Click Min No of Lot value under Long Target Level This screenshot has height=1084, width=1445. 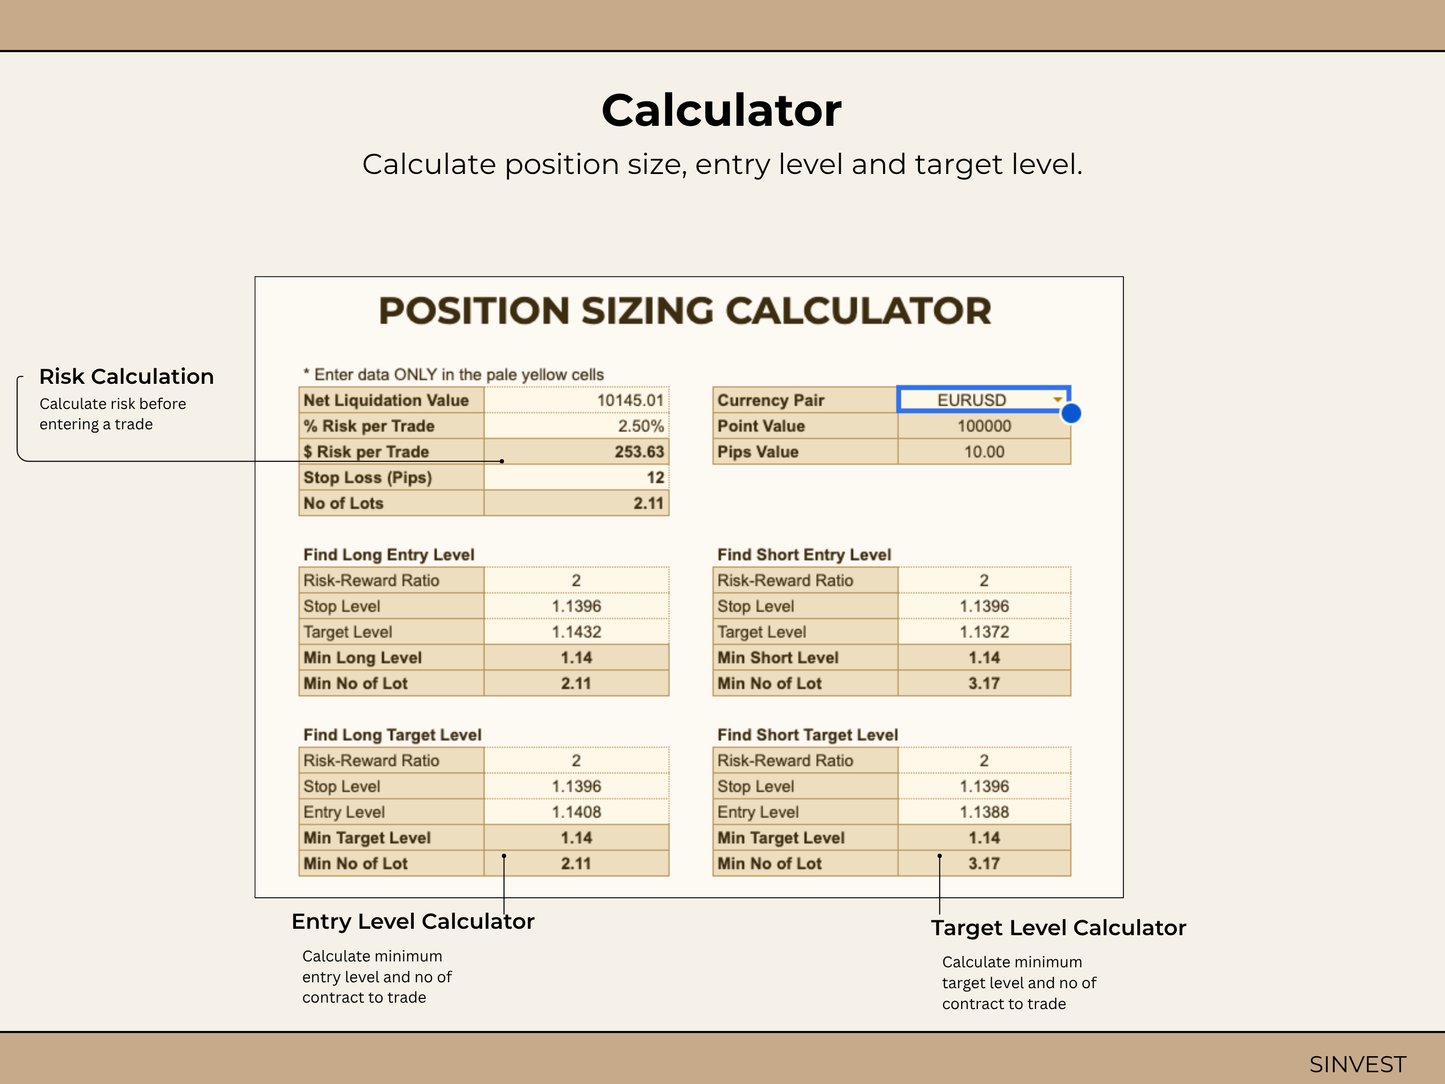coord(576,864)
